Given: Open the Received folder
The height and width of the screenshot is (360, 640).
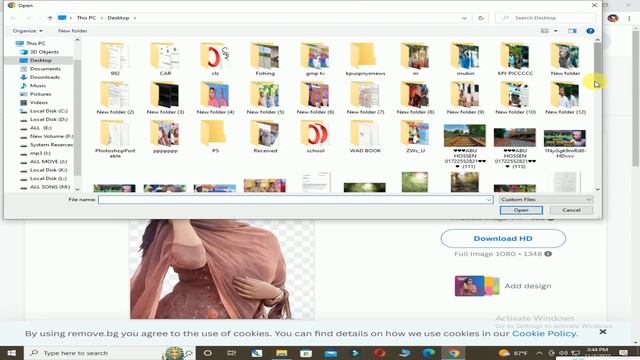Looking at the screenshot, I should click(265, 137).
